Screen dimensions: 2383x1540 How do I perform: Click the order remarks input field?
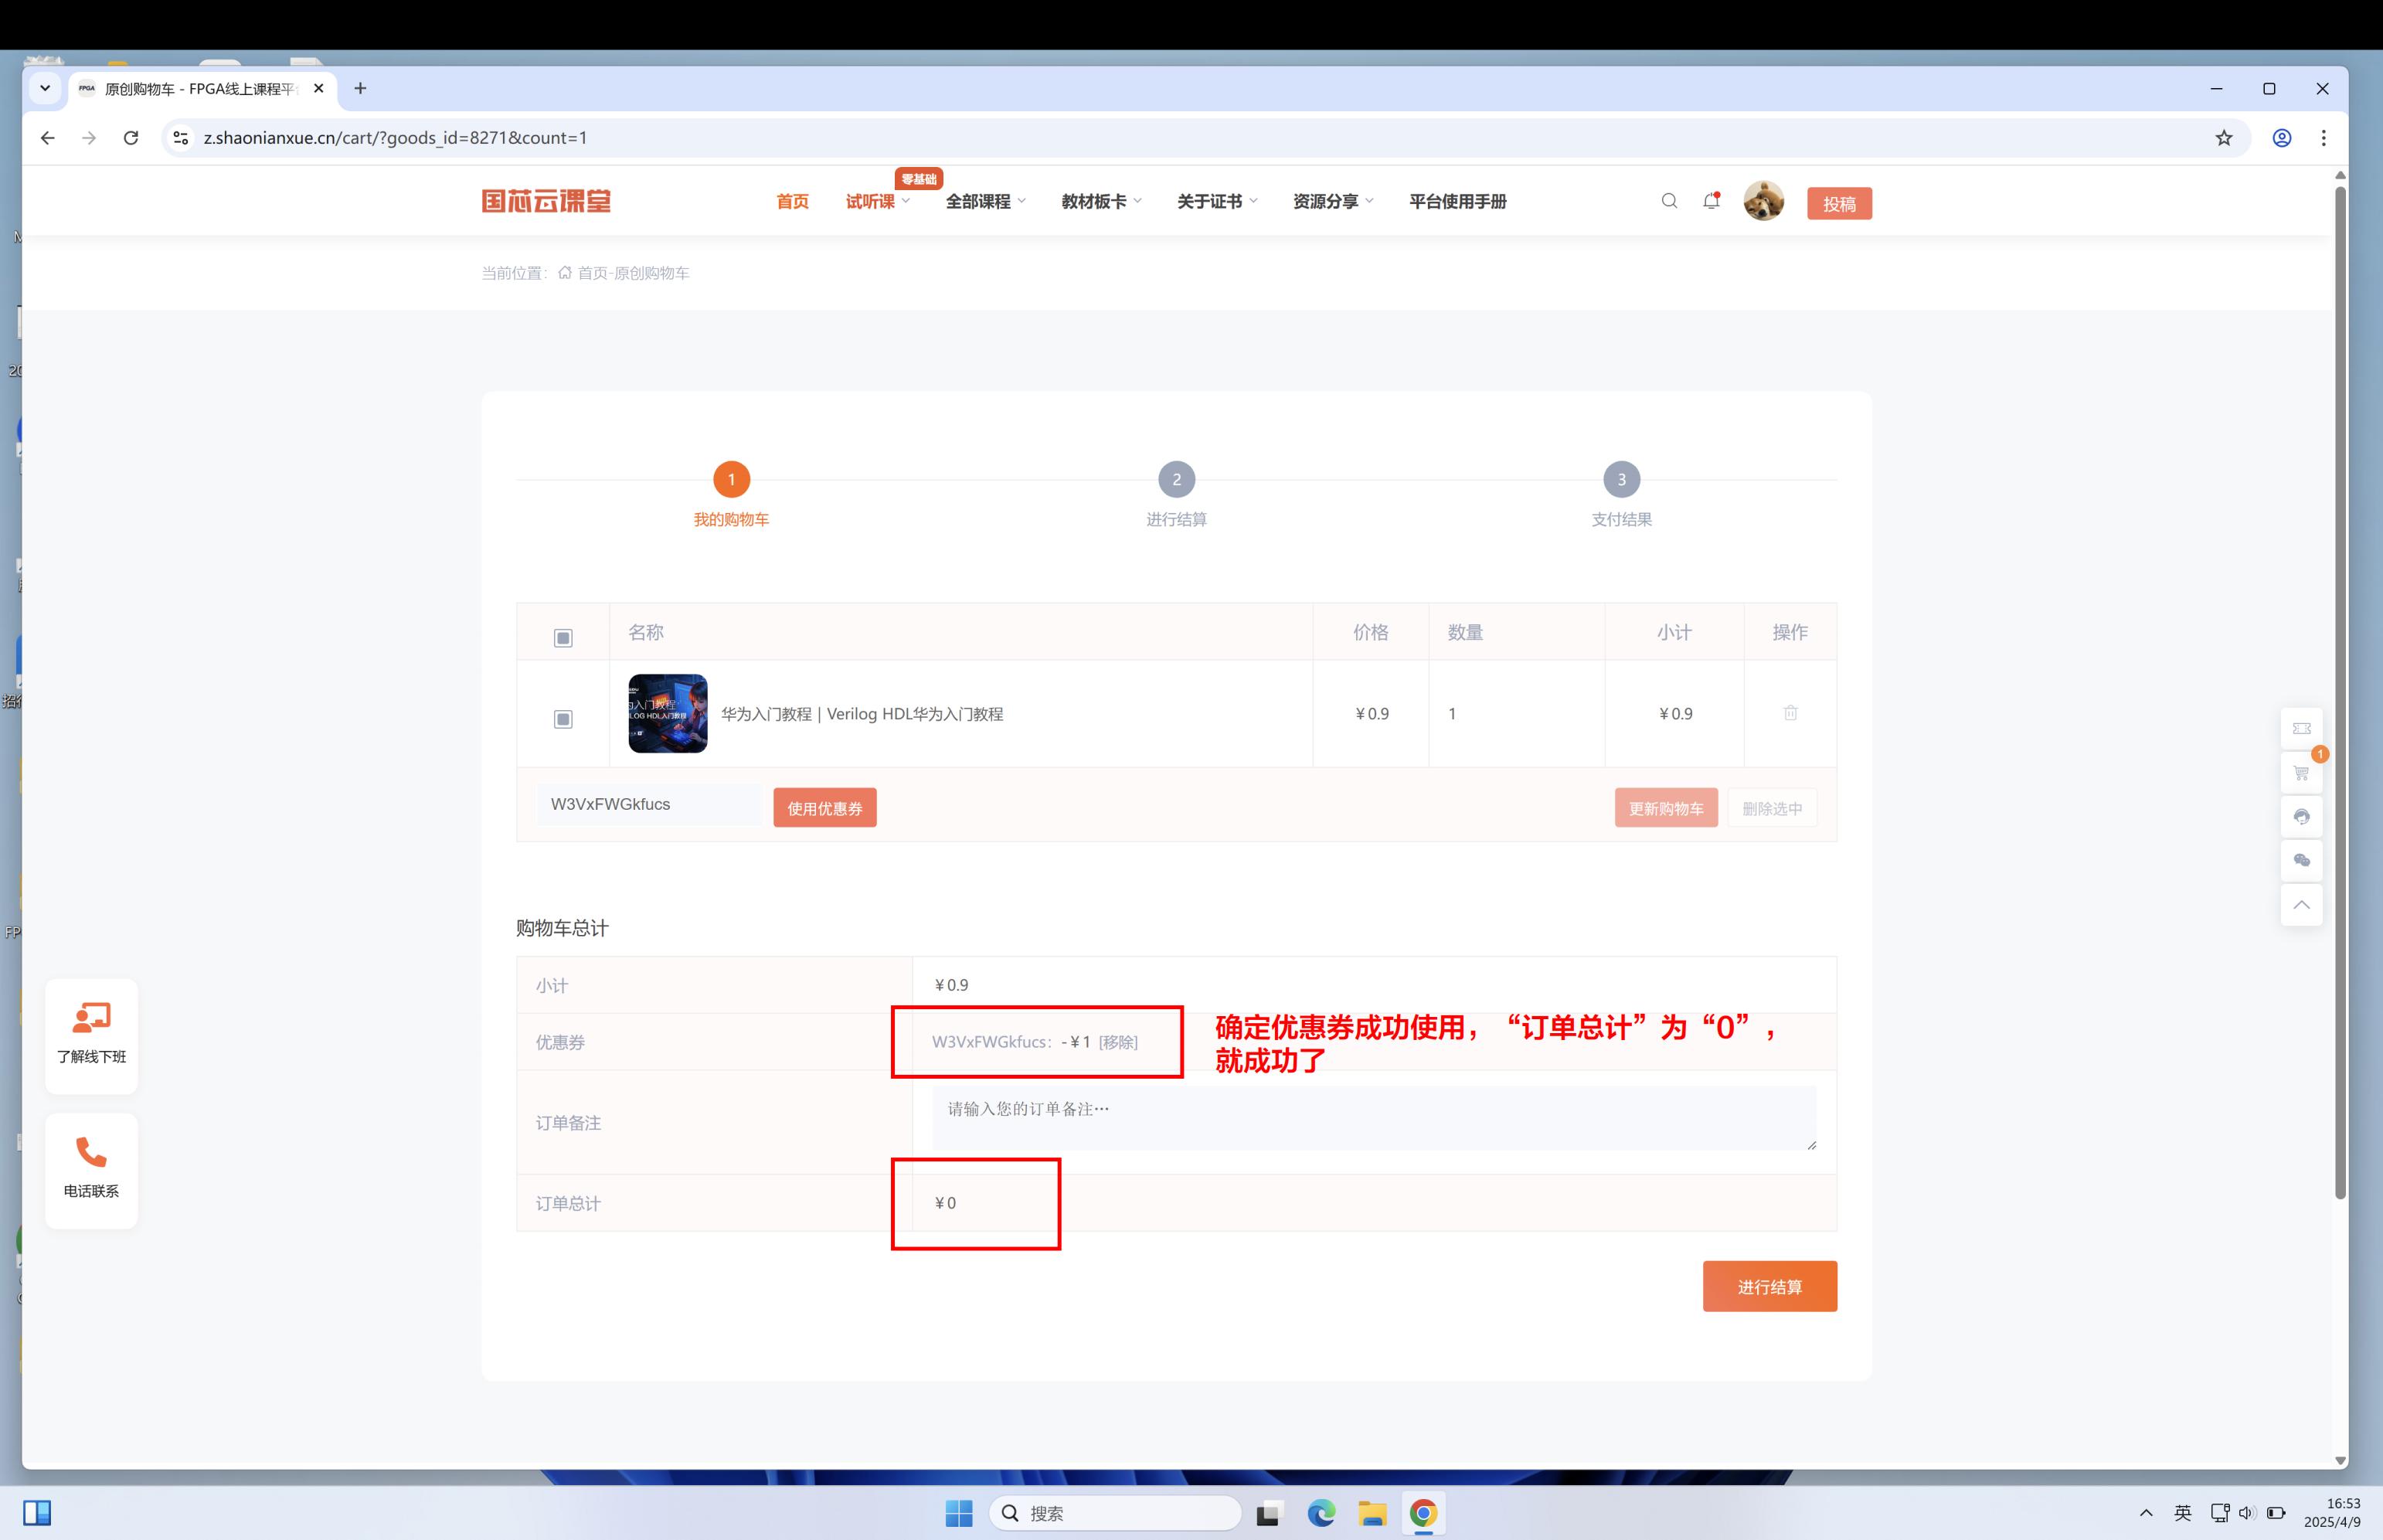pyautogui.click(x=1375, y=1118)
